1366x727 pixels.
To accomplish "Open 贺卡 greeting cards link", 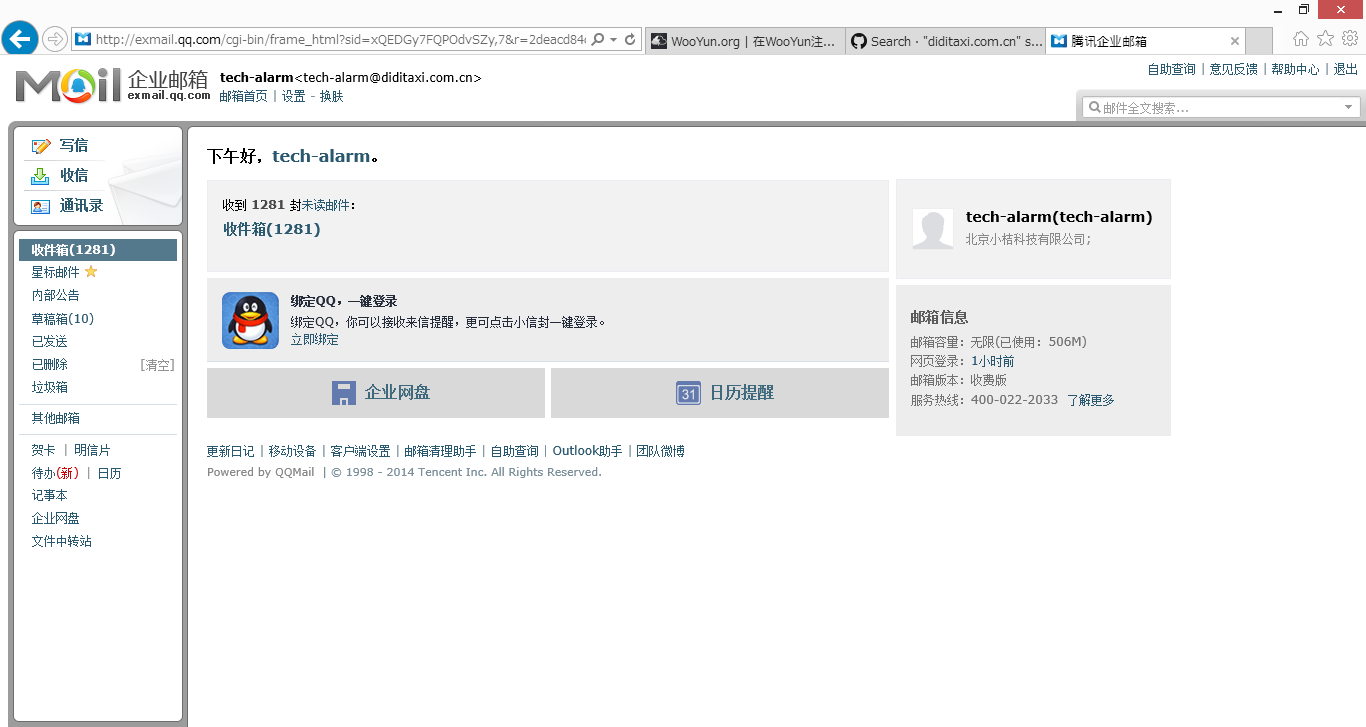I will (x=43, y=450).
